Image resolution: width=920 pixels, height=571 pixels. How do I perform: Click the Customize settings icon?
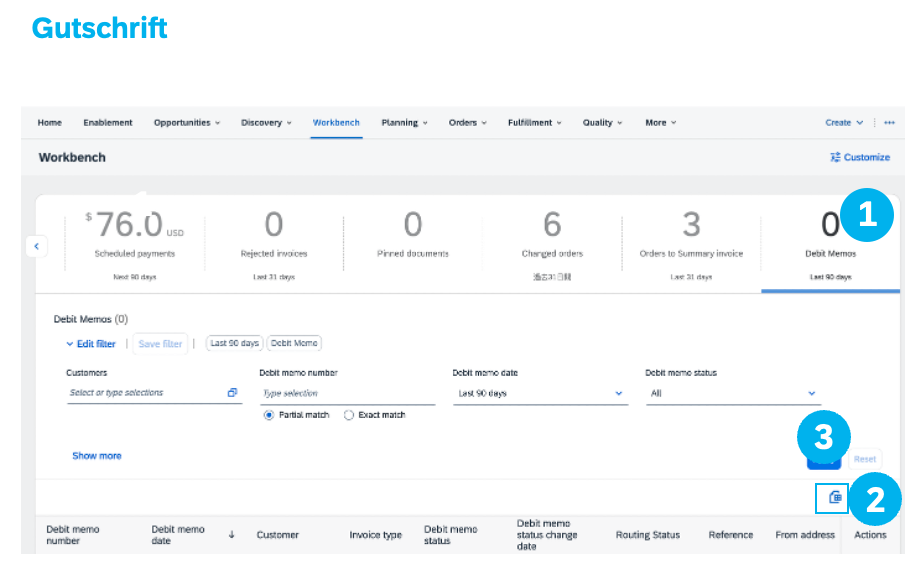(x=835, y=157)
